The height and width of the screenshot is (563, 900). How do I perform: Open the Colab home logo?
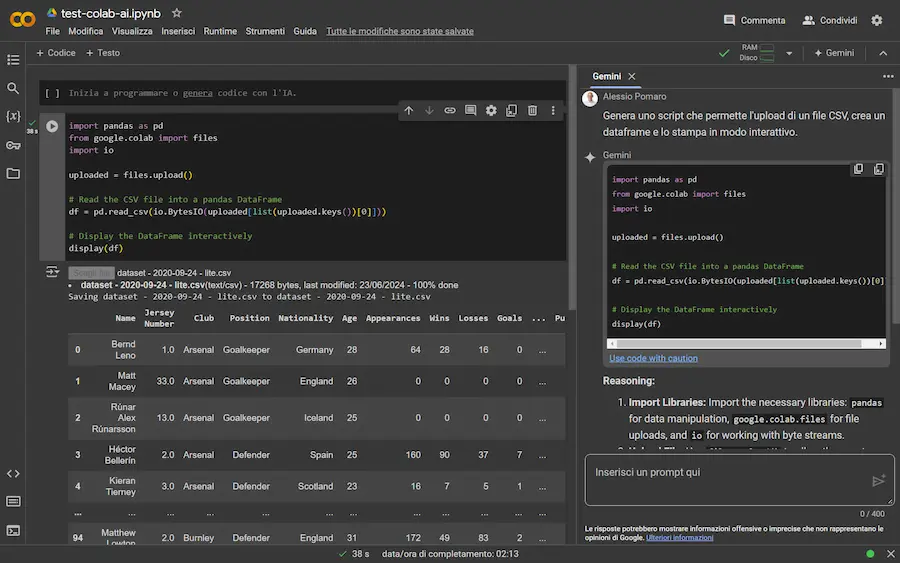(x=22, y=20)
